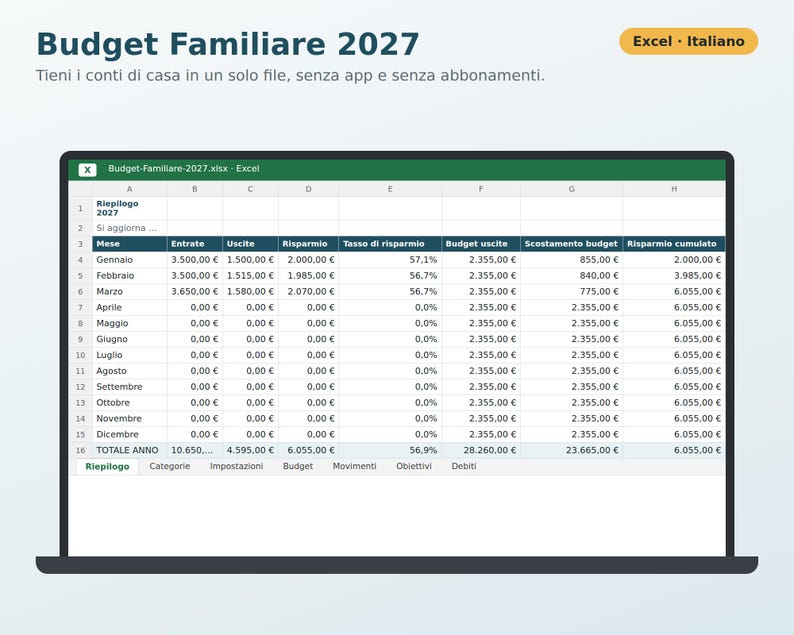Click Marzo's Risparmio value 2.070,00 €

point(308,292)
